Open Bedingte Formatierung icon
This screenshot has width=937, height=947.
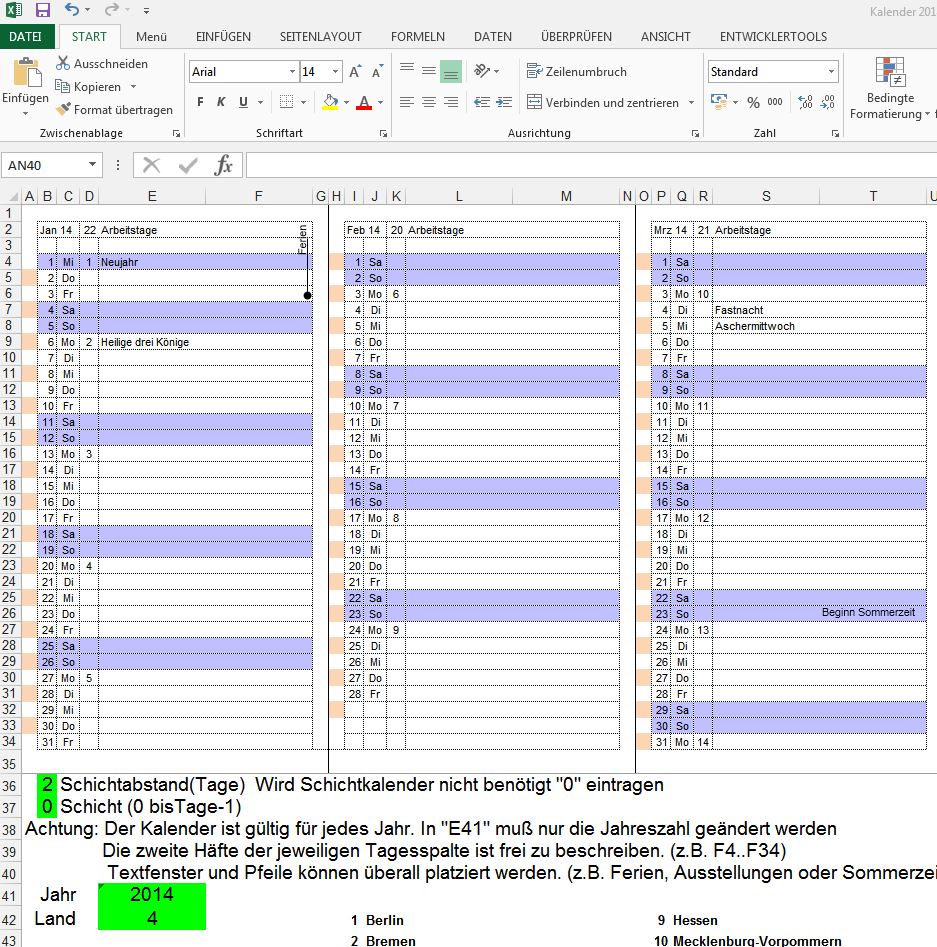(889, 72)
